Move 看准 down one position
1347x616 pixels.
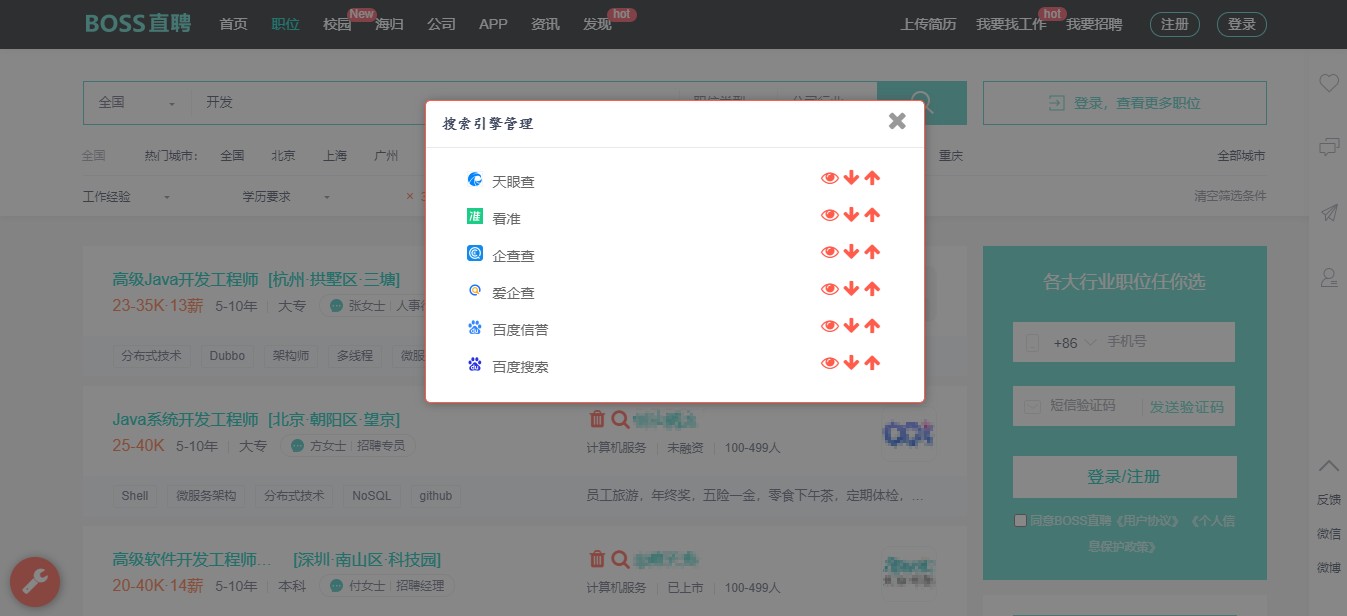(851, 215)
